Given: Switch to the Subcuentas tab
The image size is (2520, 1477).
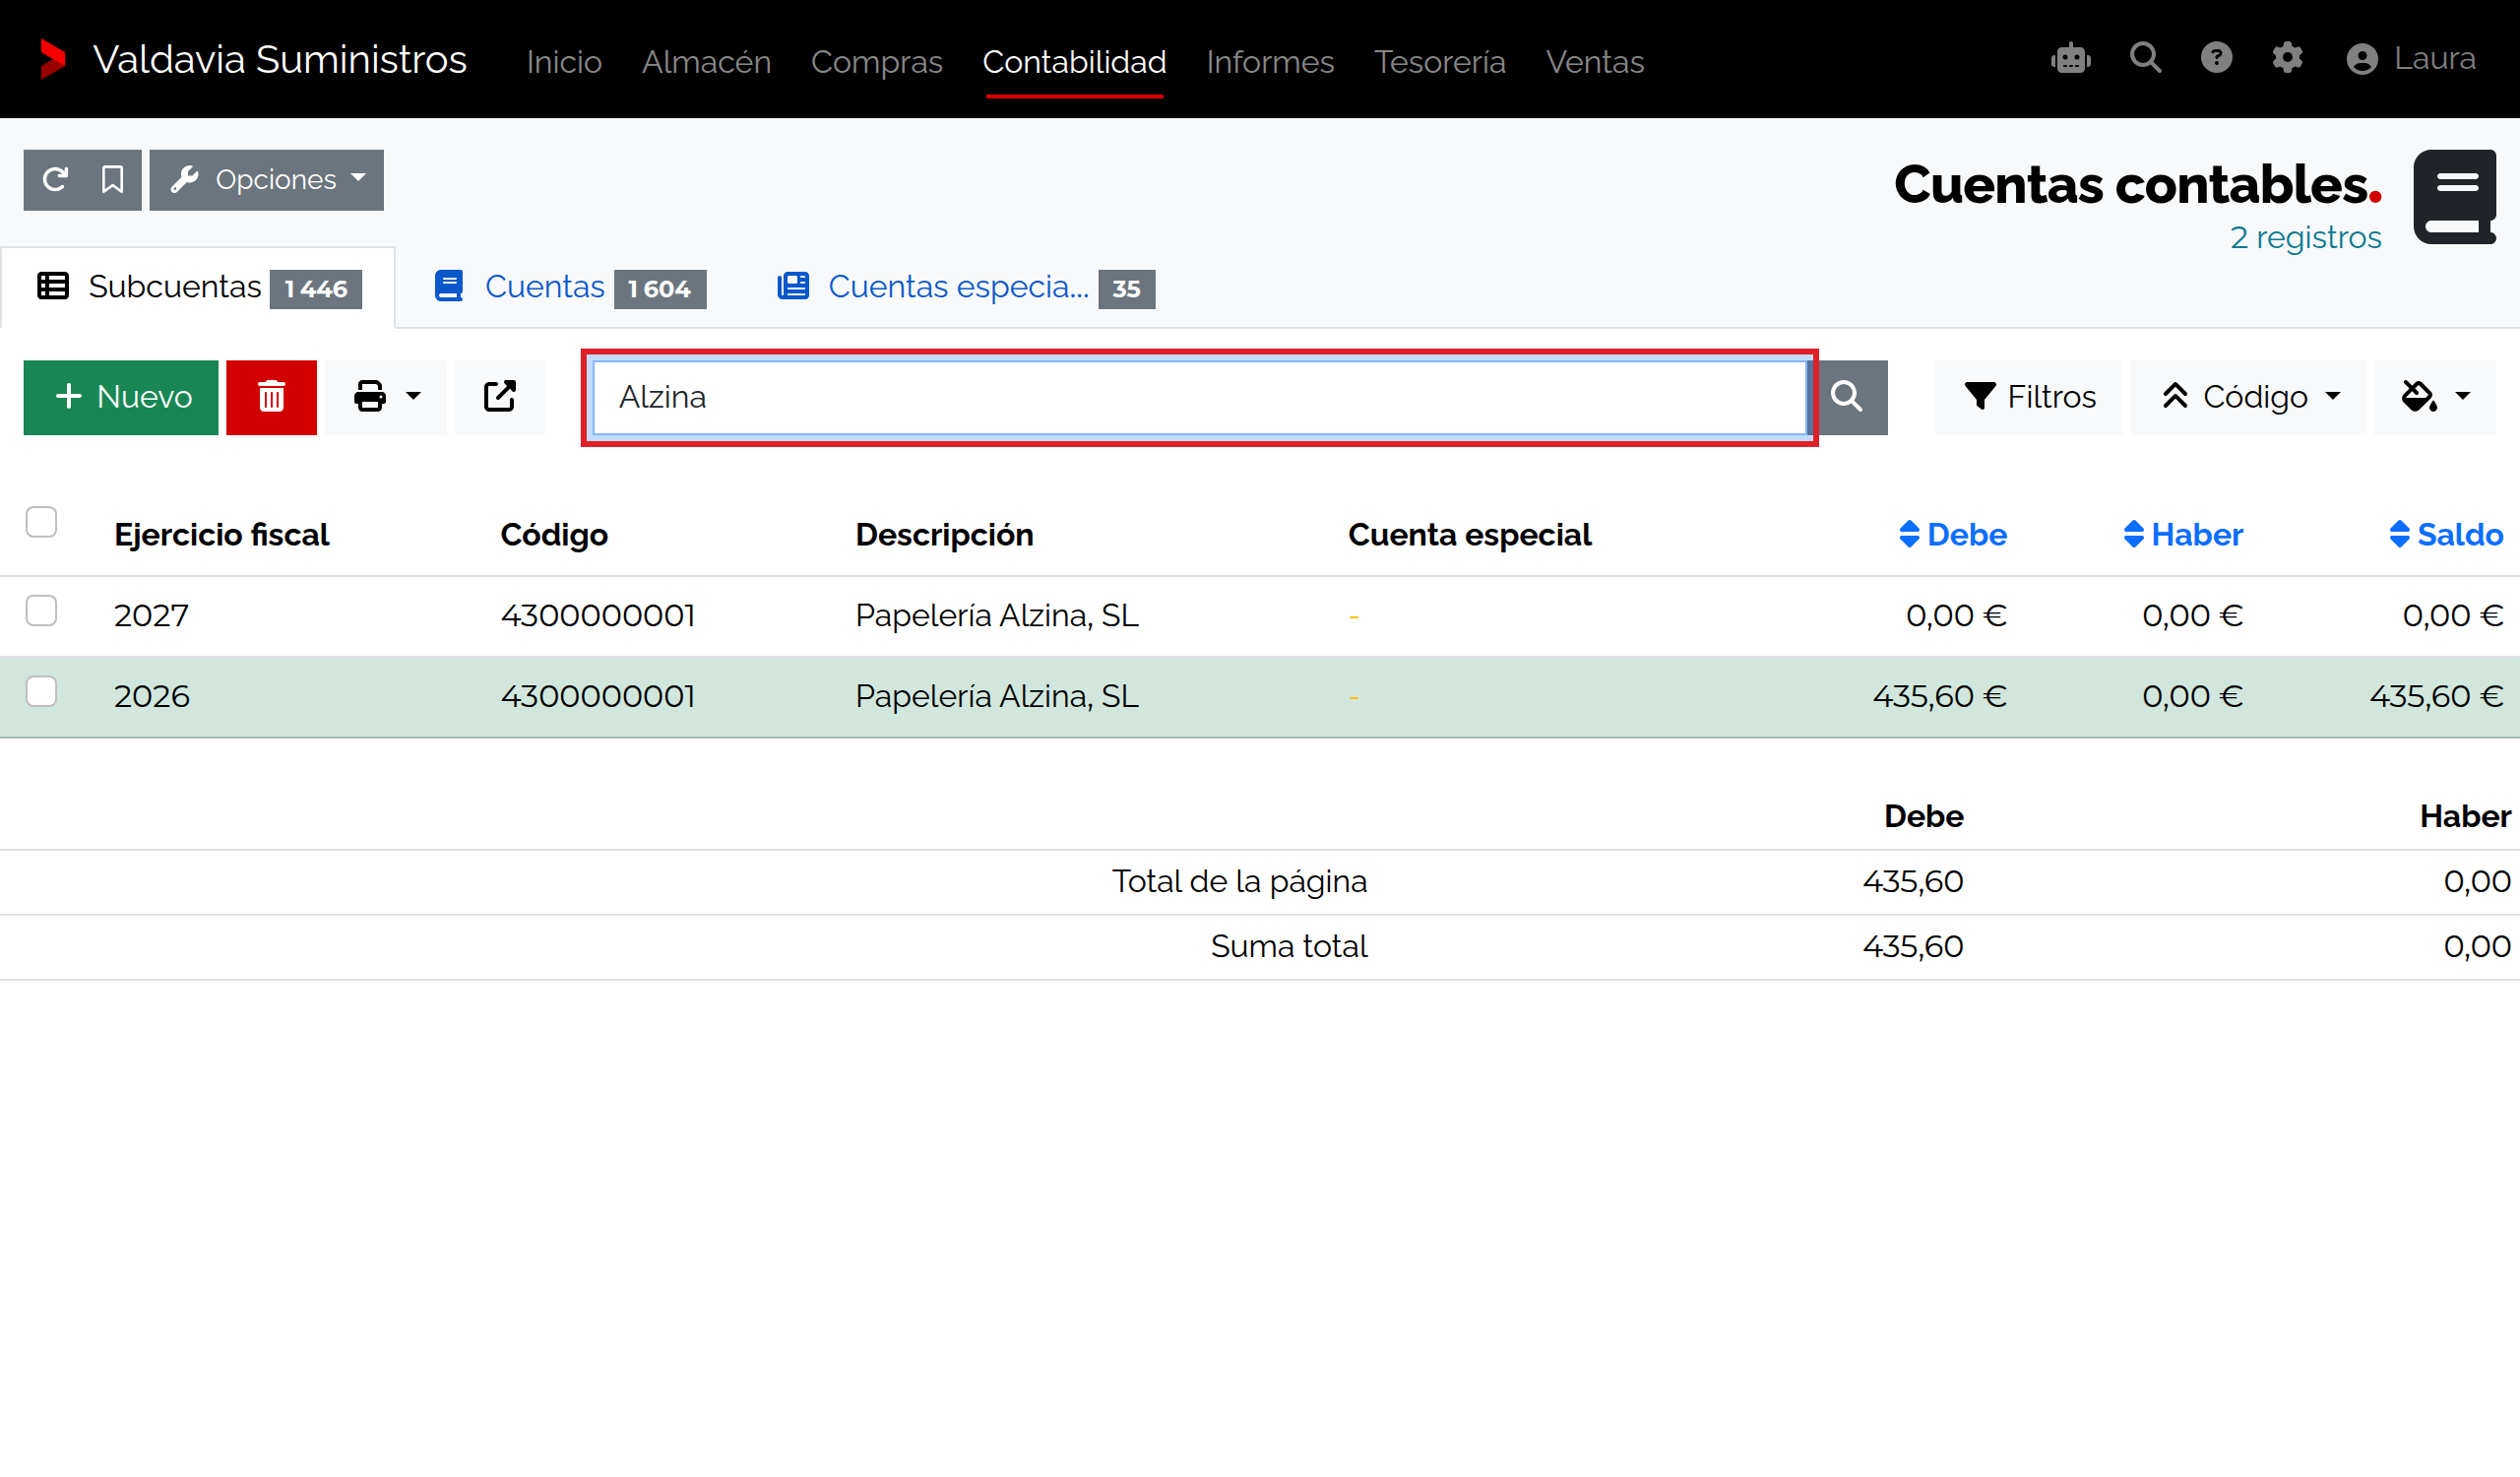Looking at the screenshot, I should click(x=198, y=288).
